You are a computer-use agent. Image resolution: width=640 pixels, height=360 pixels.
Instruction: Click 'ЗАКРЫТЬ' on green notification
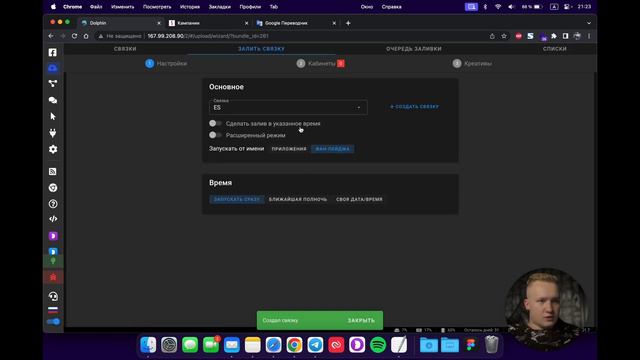coord(361,320)
